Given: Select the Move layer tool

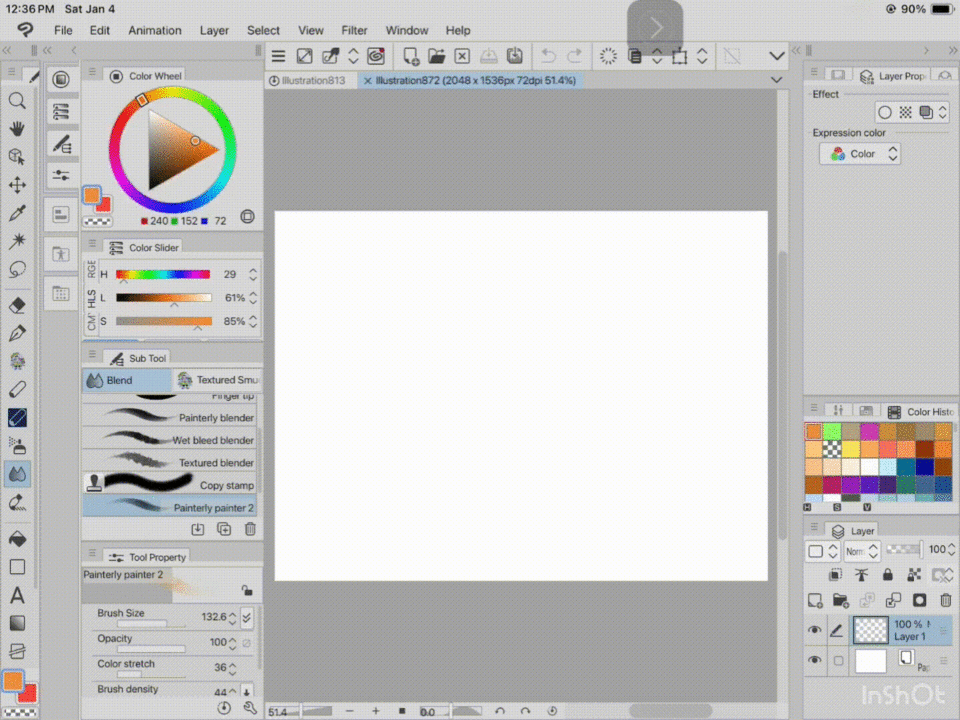Looking at the screenshot, I should (x=17, y=185).
